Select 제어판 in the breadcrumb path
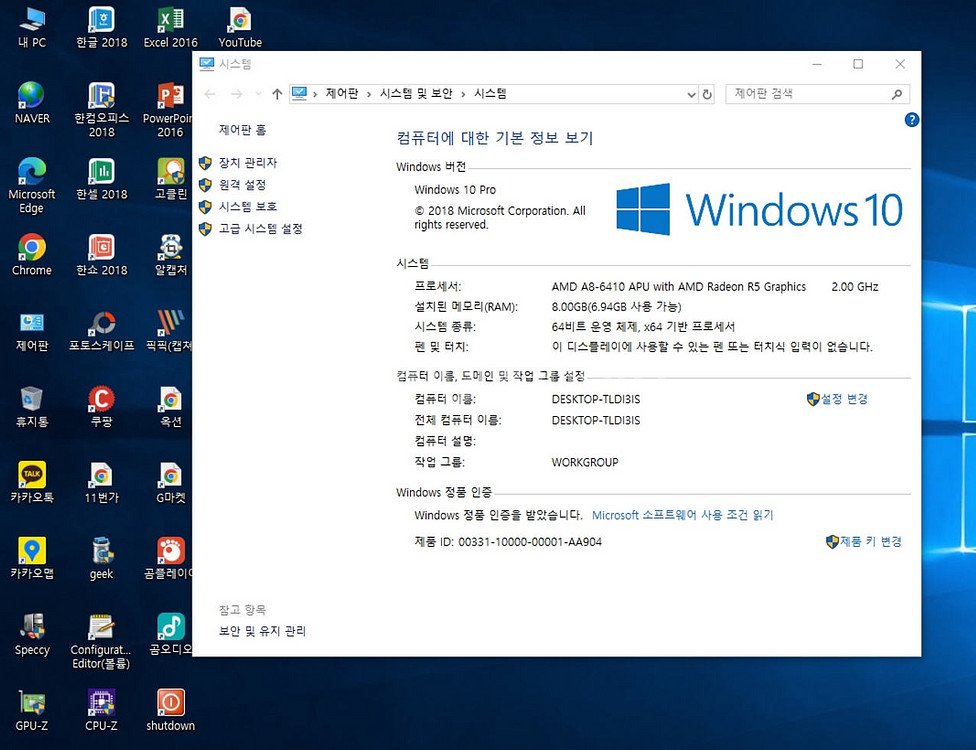The height and width of the screenshot is (750, 976). pyautogui.click(x=342, y=93)
